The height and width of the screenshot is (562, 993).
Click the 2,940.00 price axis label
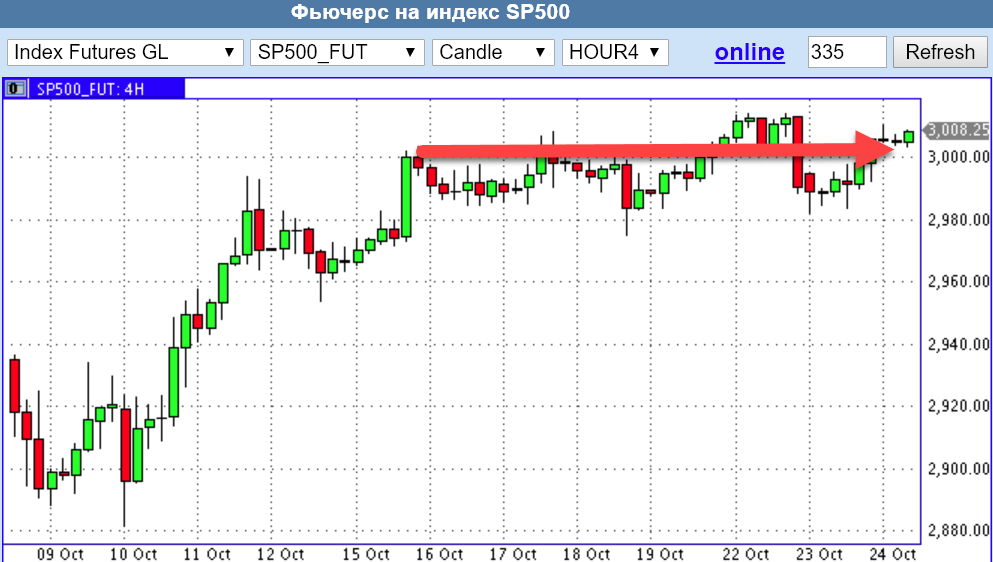coord(959,344)
